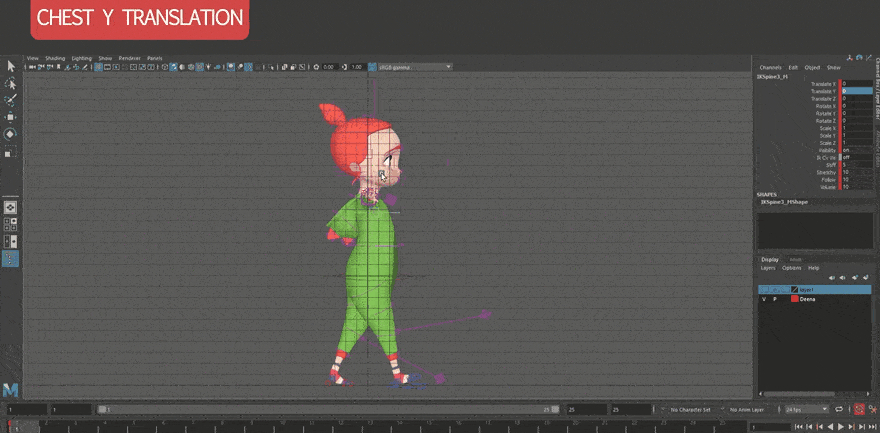Screen dimensions: 880x433
Task: Switch to the Display layer tab
Action: pos(770,259)
